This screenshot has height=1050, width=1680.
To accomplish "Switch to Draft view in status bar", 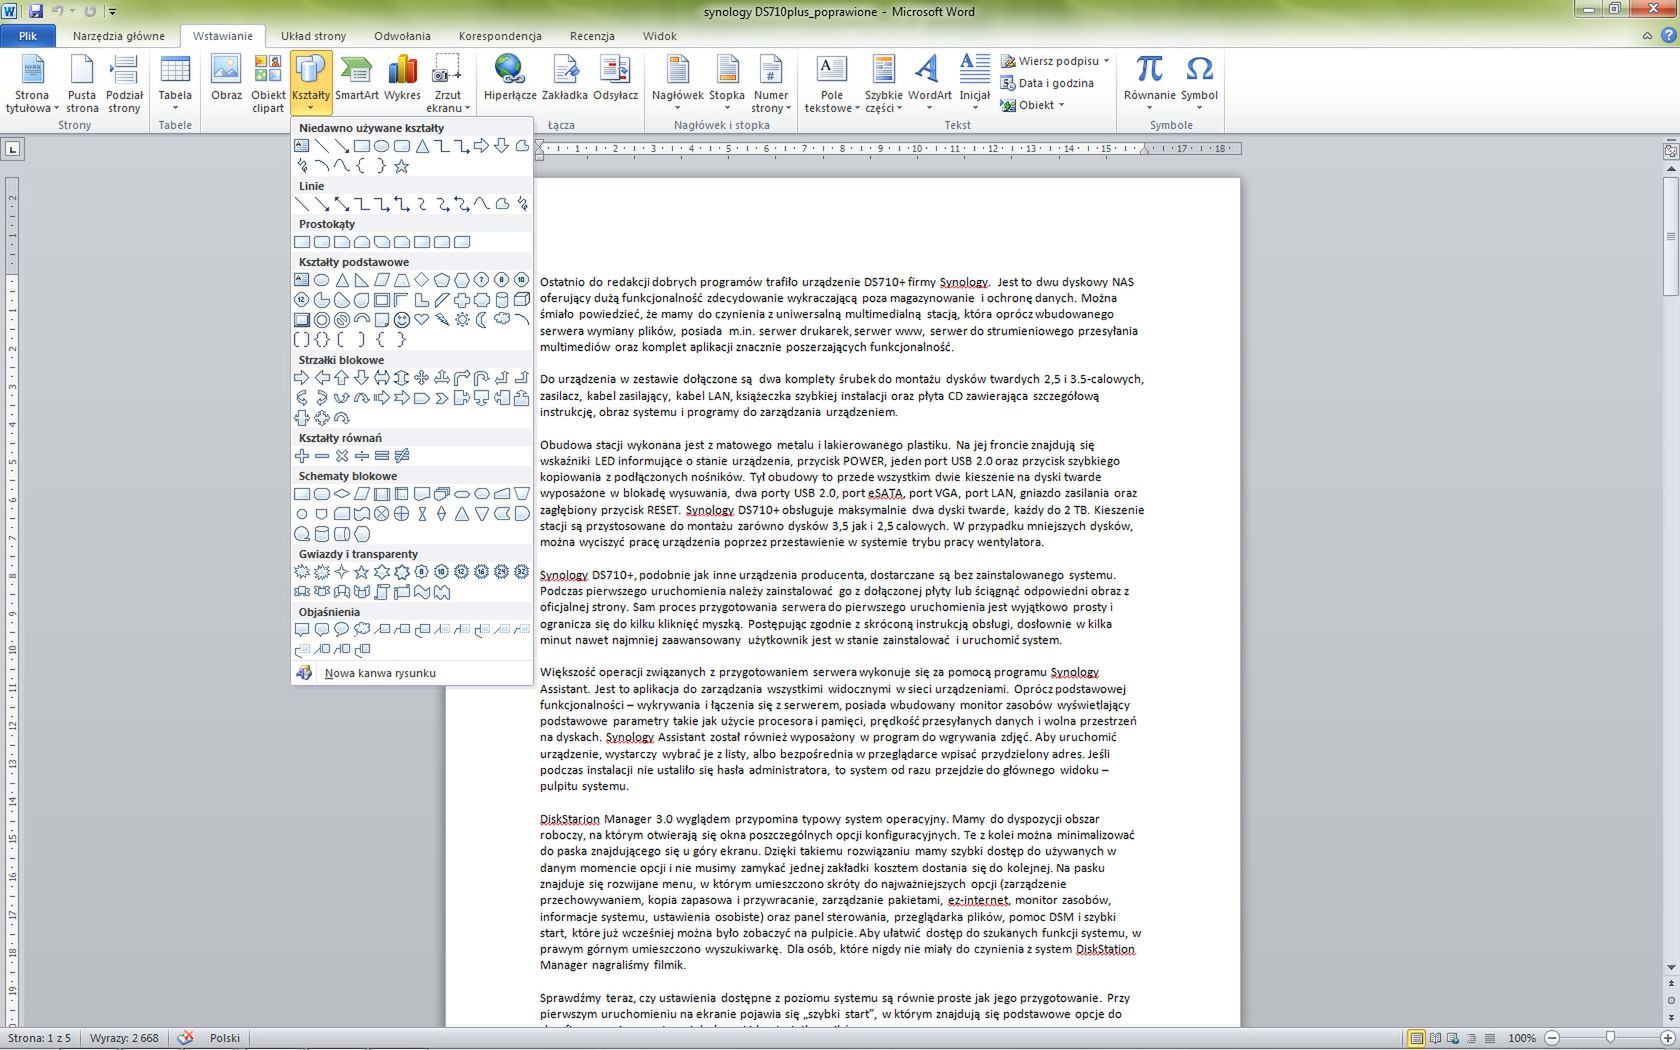I will point(1490,1038).
